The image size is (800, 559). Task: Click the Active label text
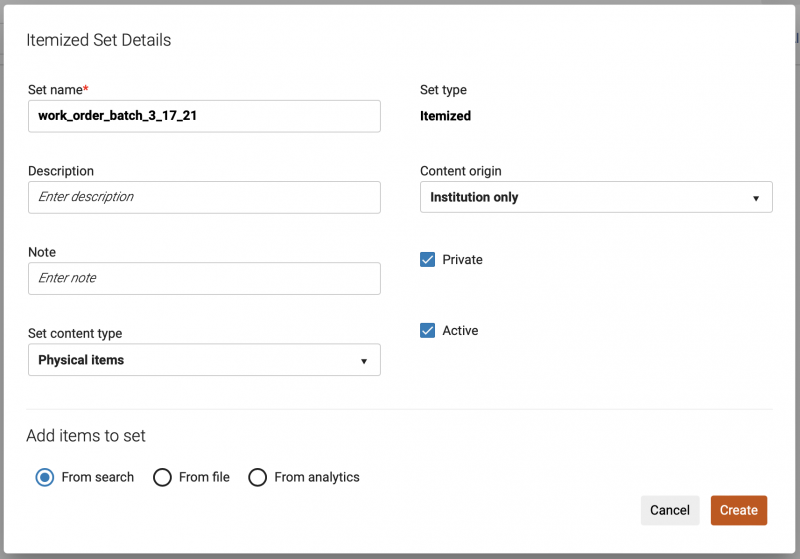pyautogui.click(x=460, y=331)
